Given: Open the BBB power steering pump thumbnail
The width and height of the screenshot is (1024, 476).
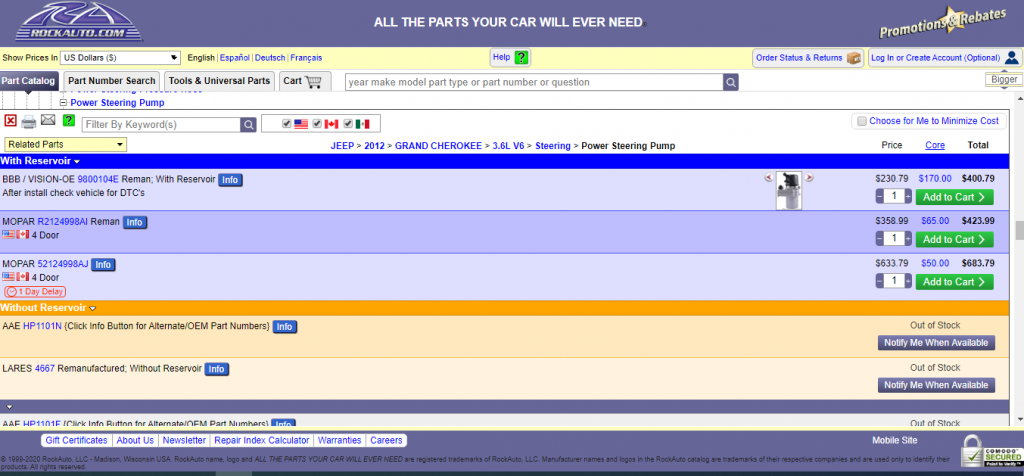Looking at the screenshot, I should (789, 191).
